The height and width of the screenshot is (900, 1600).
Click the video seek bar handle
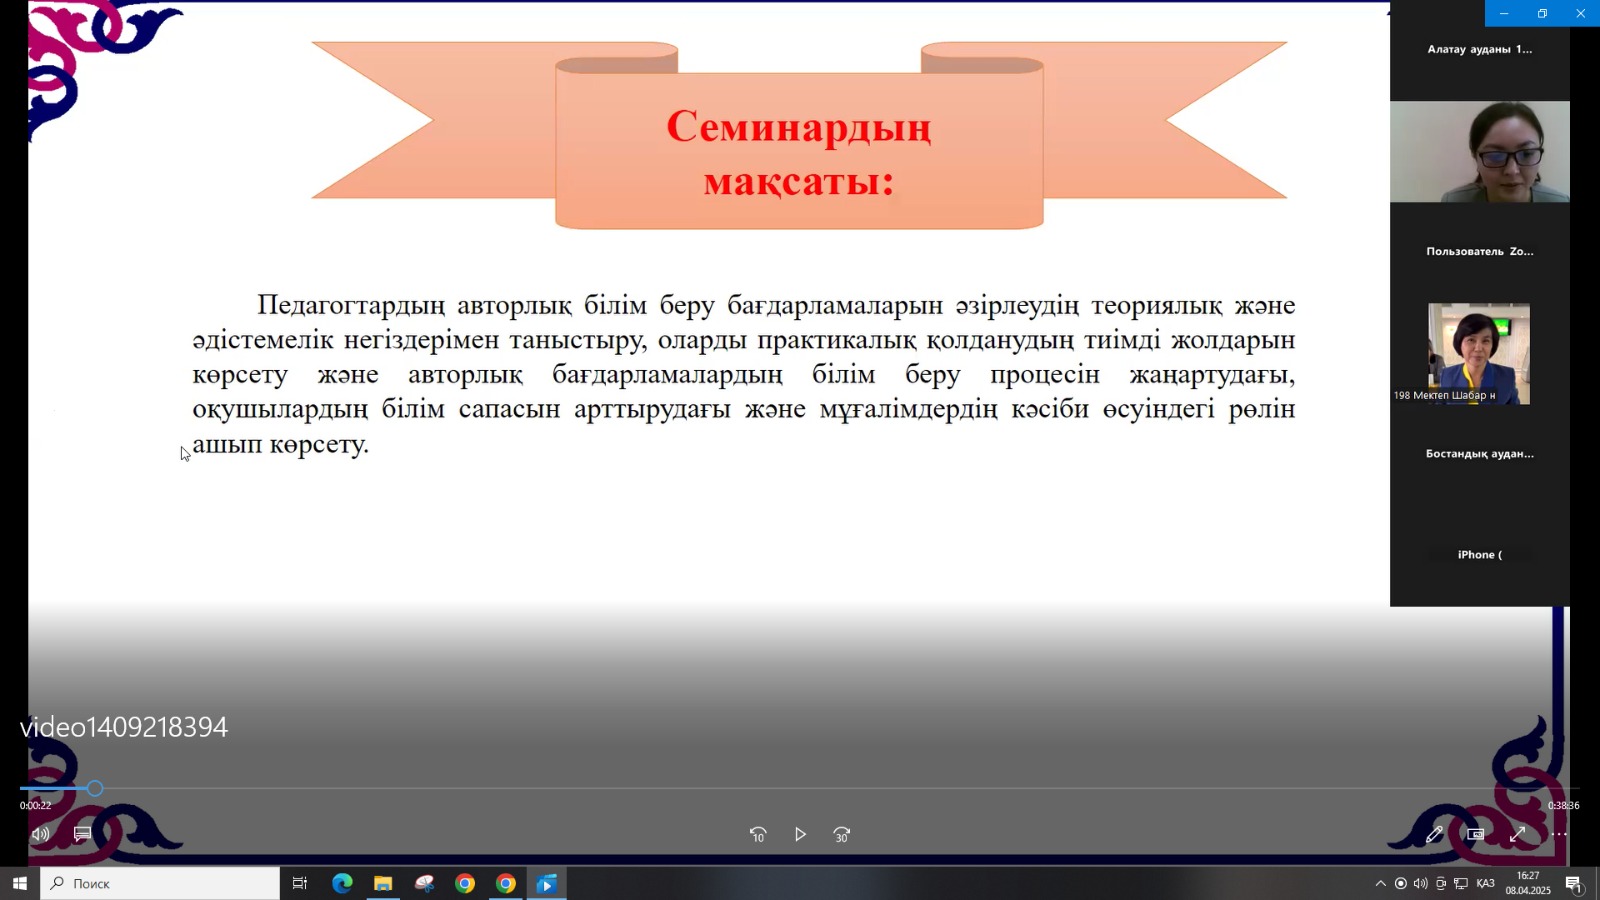point(95,789)
